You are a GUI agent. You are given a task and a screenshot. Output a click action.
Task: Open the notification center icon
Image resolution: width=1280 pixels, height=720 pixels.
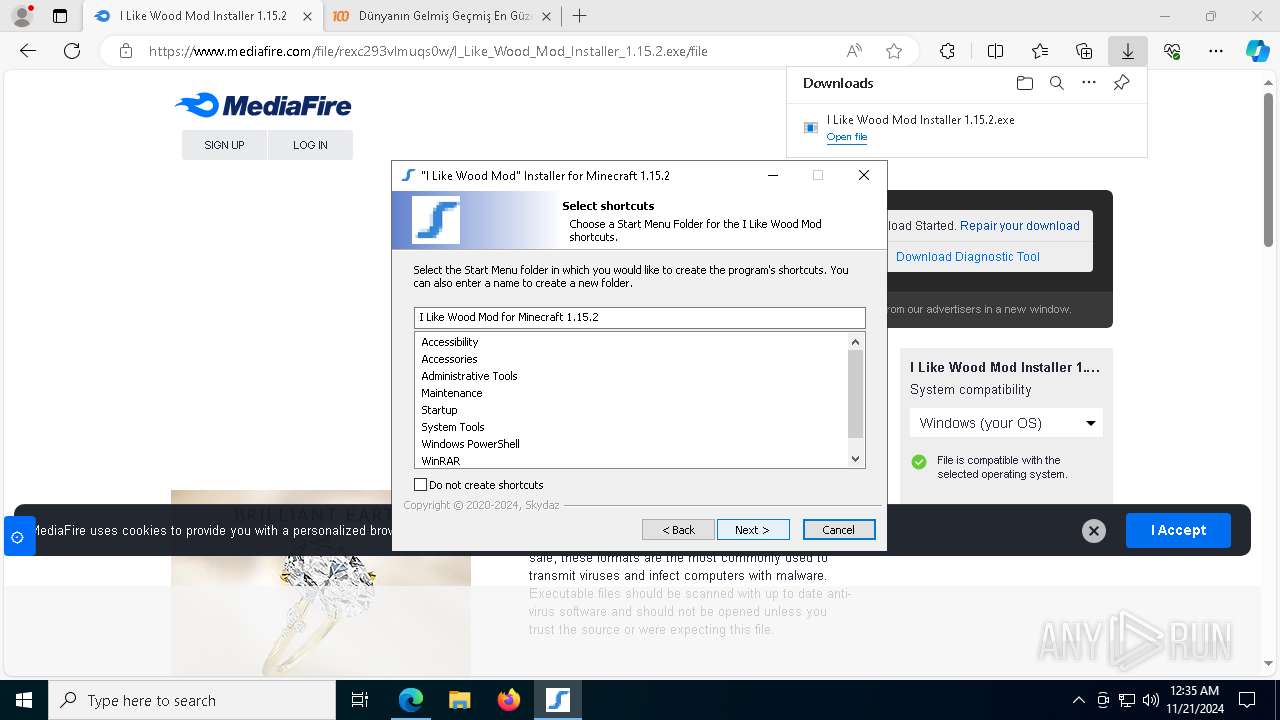(1247, 700)
